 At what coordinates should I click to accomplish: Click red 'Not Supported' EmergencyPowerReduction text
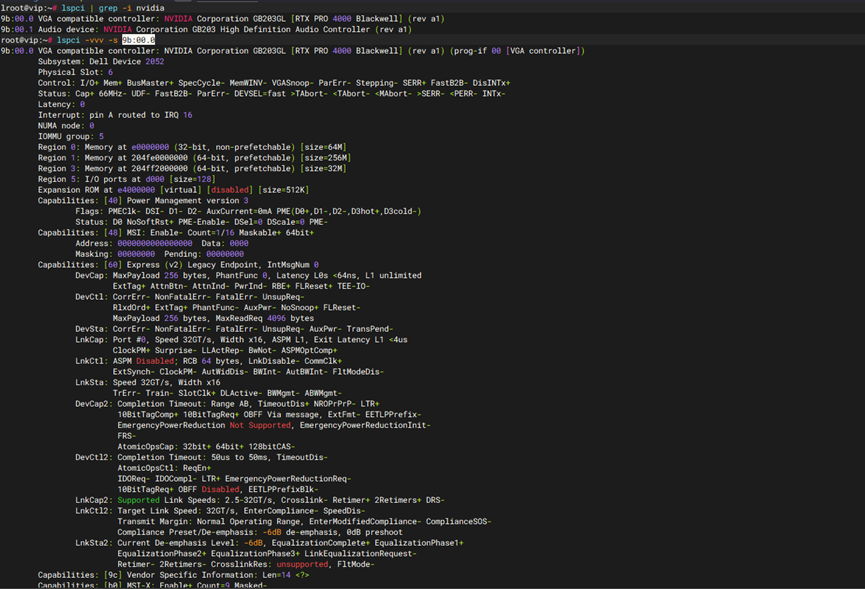coord(260,425)
